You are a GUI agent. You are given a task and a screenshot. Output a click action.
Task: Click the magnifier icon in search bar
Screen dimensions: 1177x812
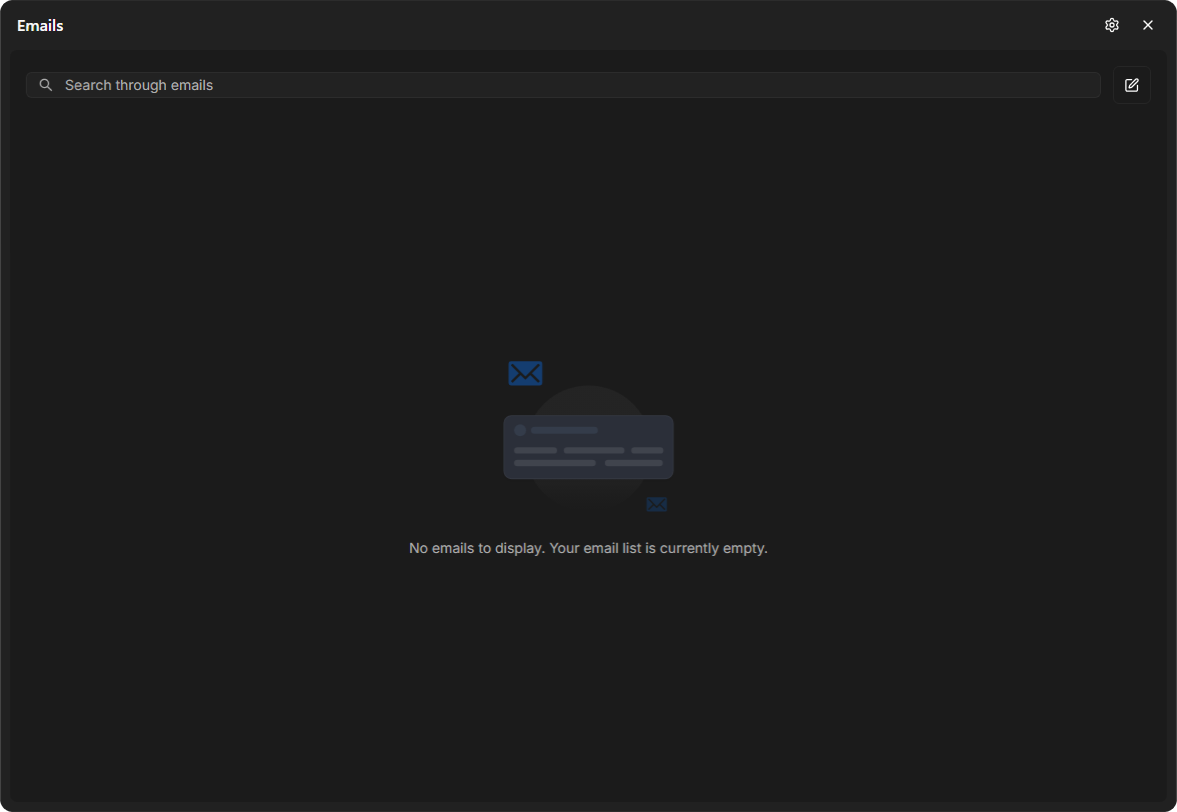click(x=46, y=86)
